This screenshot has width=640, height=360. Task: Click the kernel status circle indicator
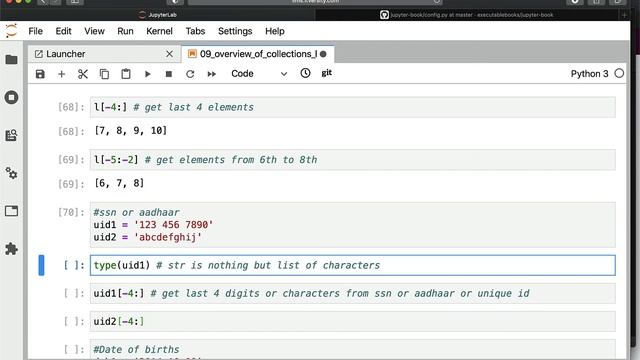click(x=619, y=73)
